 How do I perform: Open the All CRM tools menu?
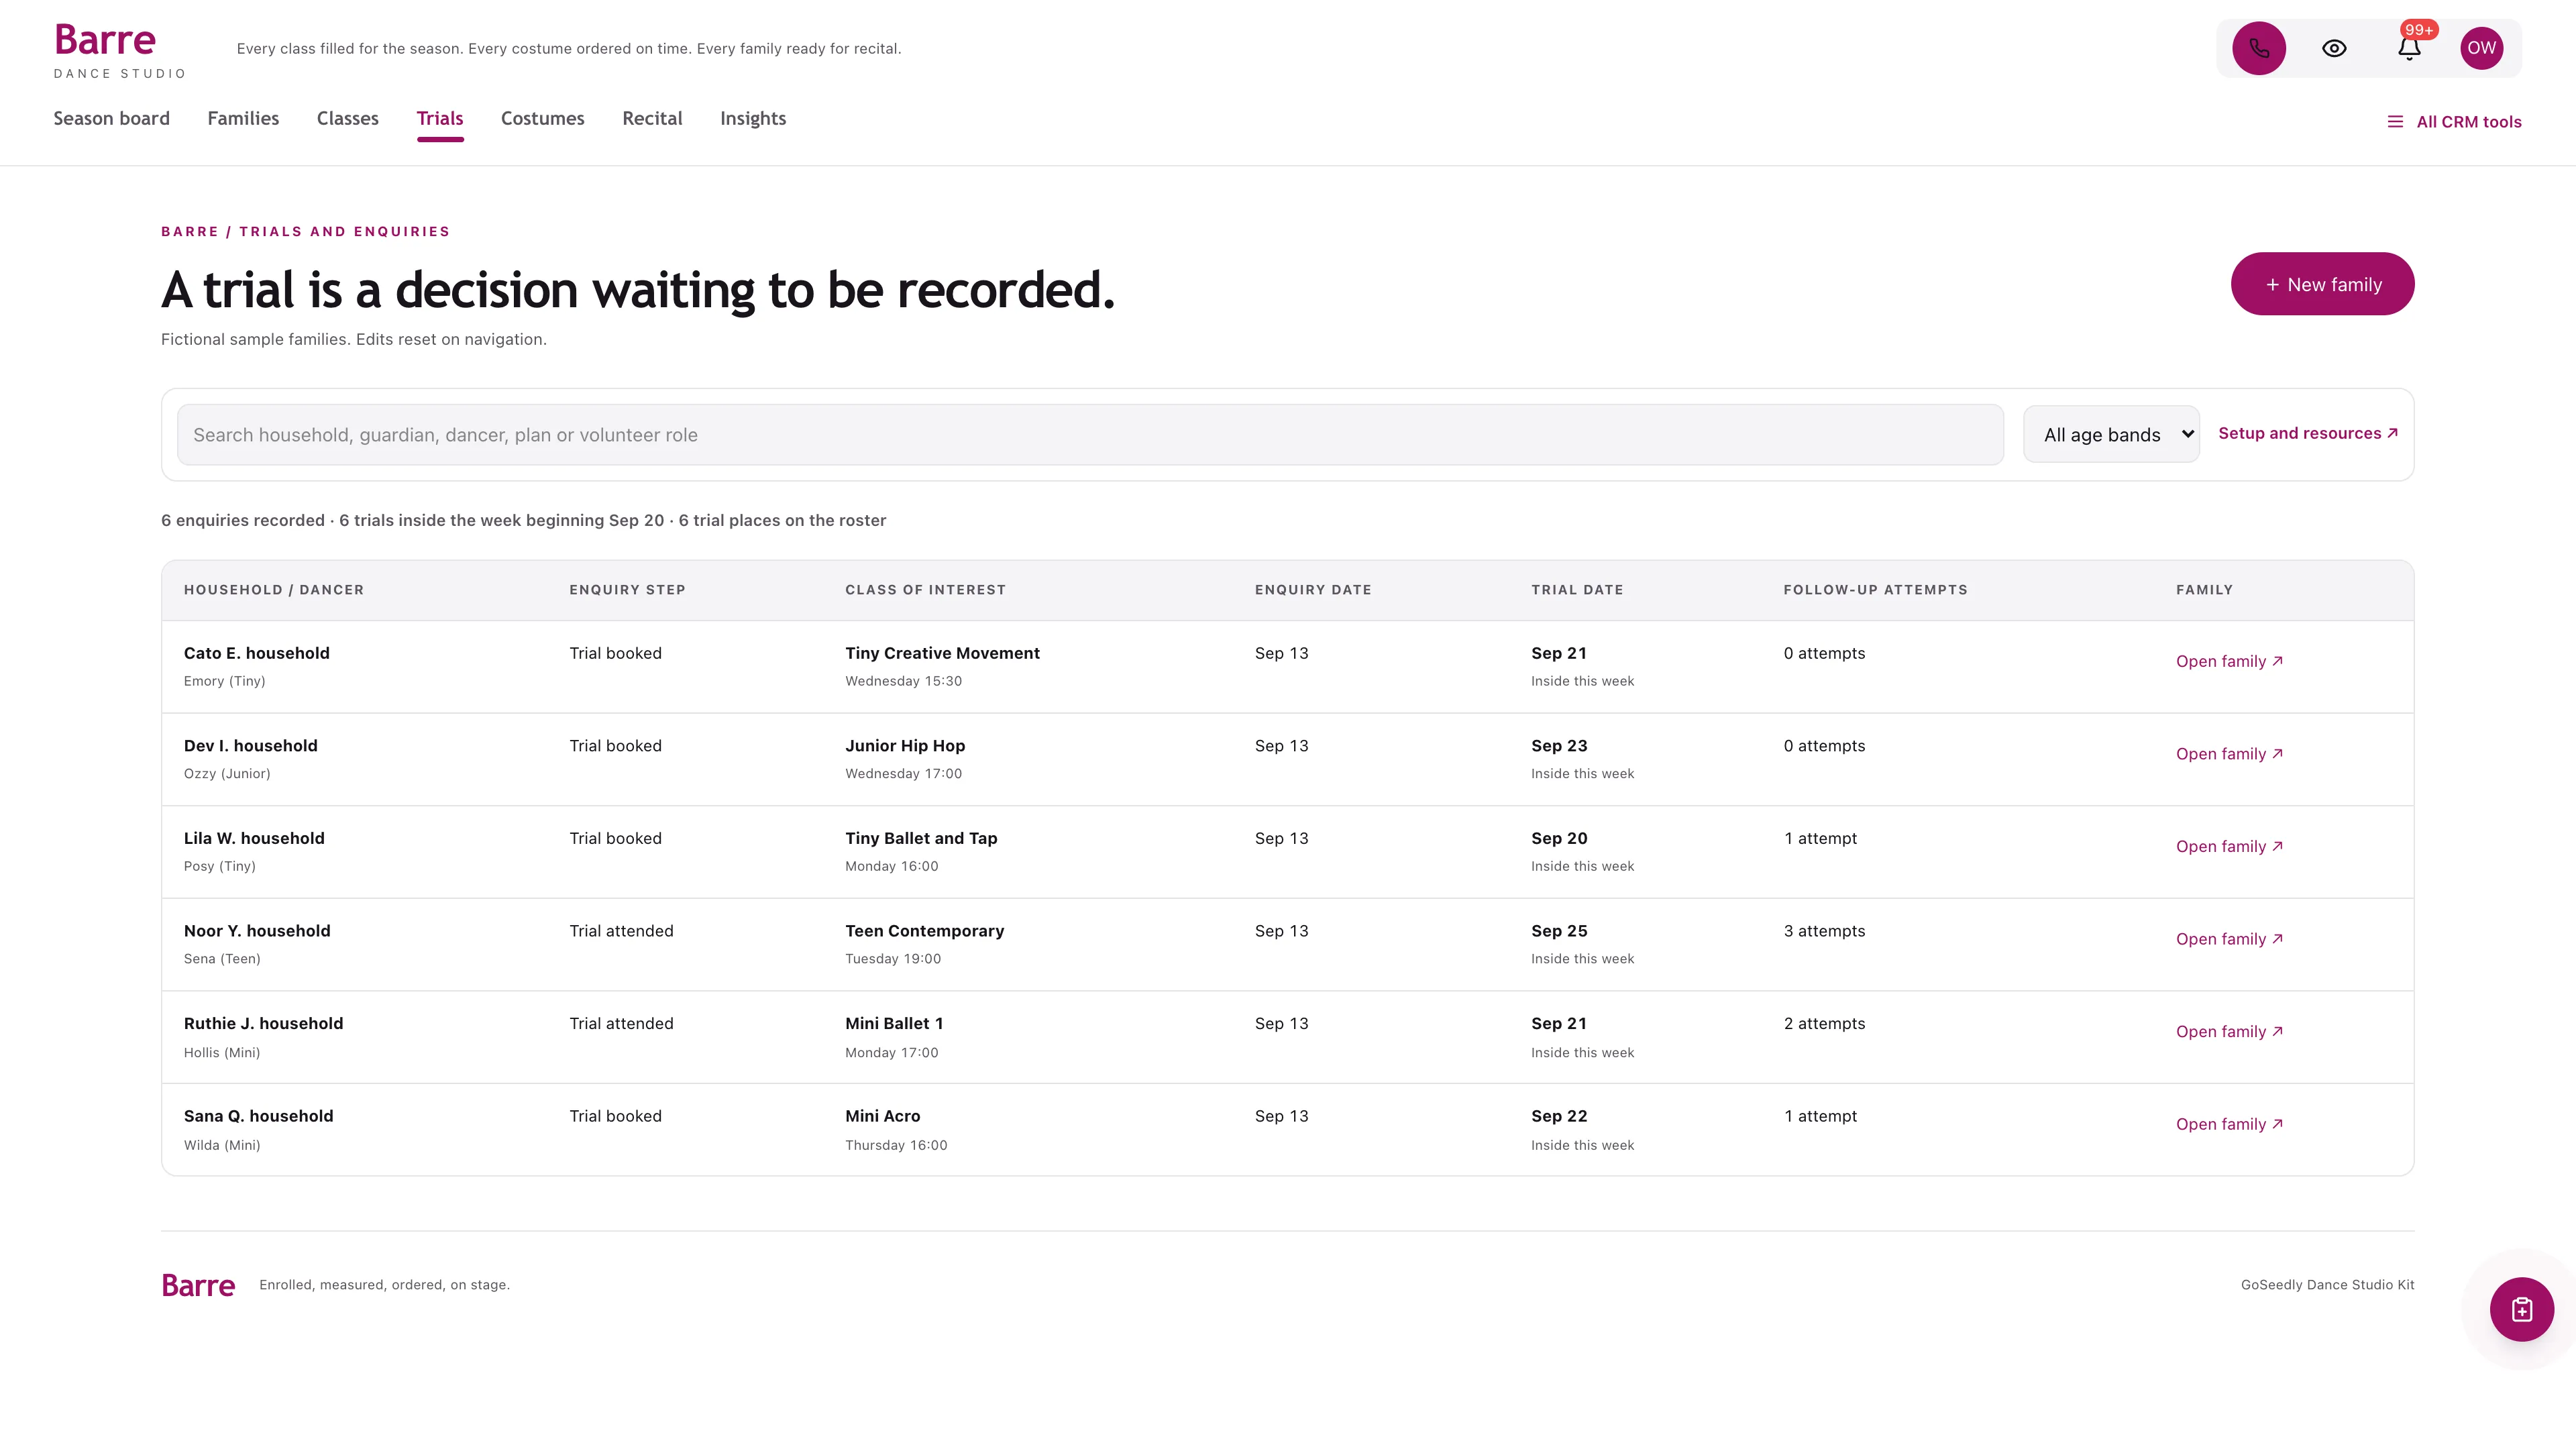point(2454,122)
